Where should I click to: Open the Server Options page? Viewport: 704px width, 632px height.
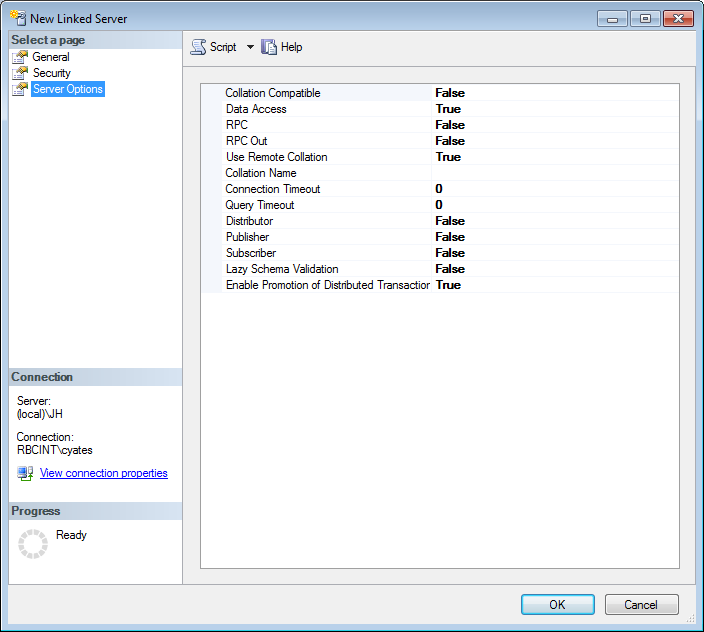pyautogui.click(x=67, y=89)
